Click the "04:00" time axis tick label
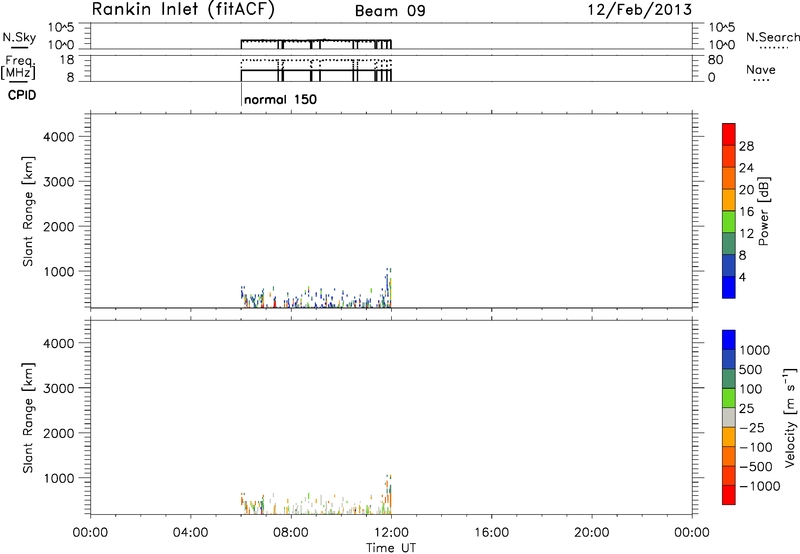The width and height of the screenshot is (800, 554). point(191,533)
